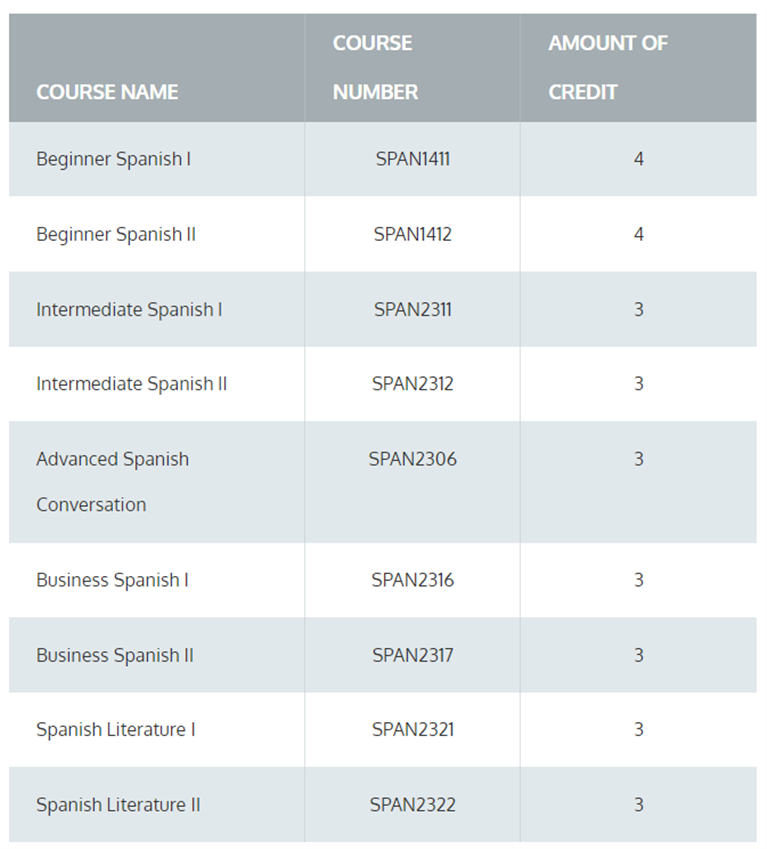
Task: Click course number SPAN2322
Action: [x=412, y=805]
